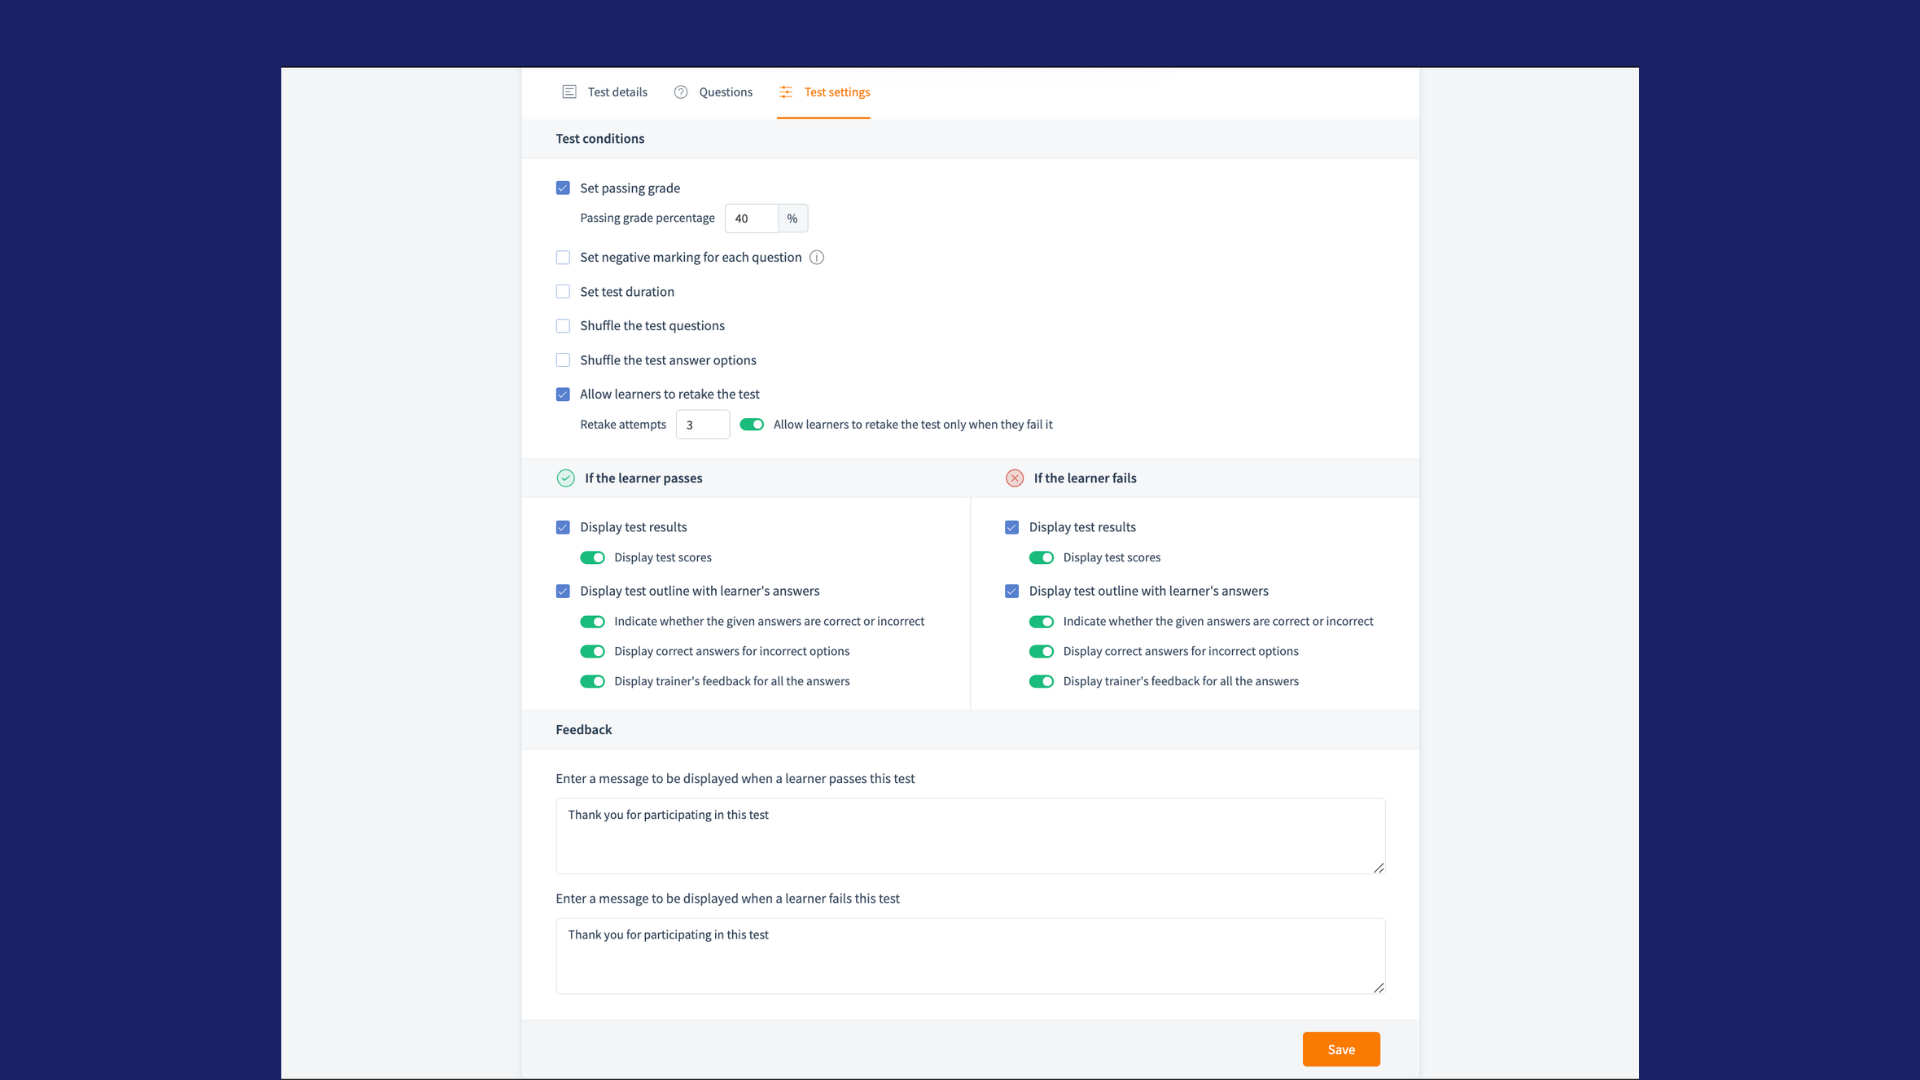Toggle correct or incorrect indicator for fails
Viewport: 1920px width, 1080px height.
[x=1042, y=622]
